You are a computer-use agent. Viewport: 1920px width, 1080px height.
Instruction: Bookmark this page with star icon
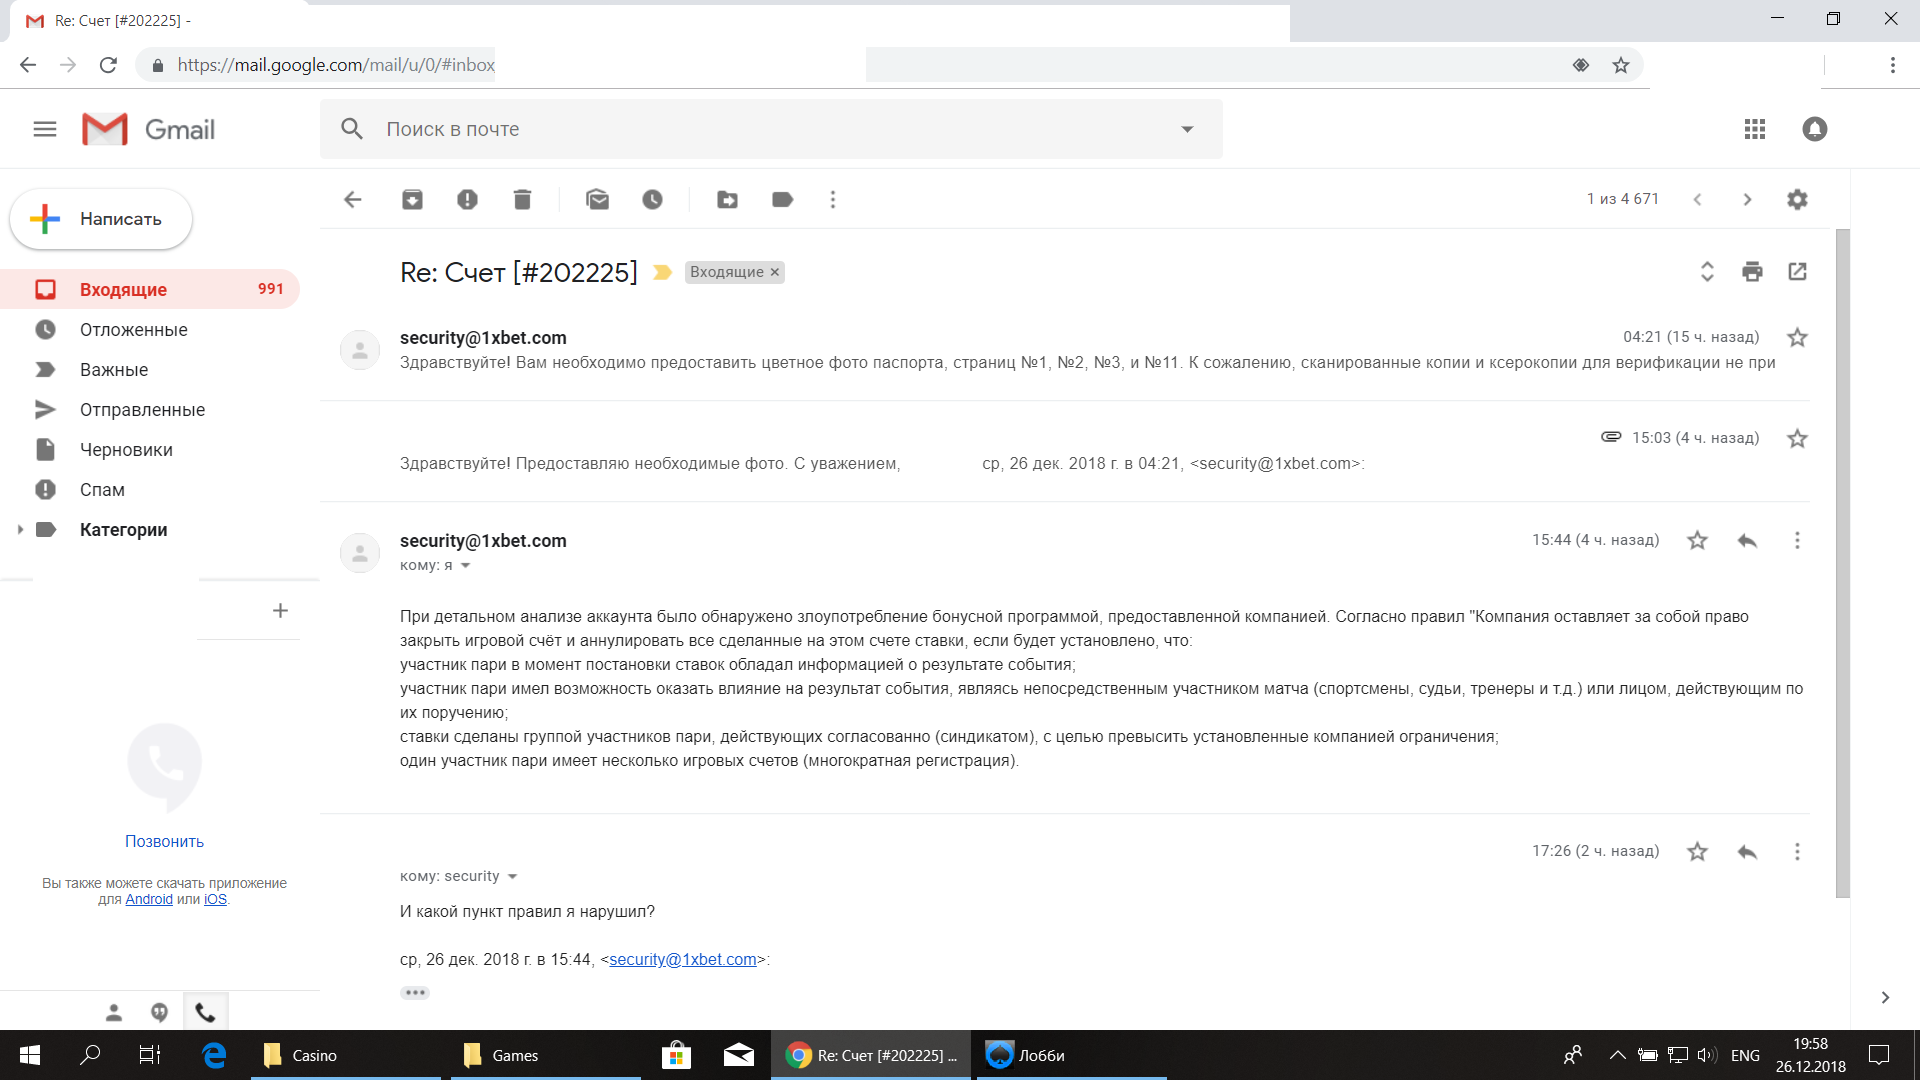(1621, 65)
